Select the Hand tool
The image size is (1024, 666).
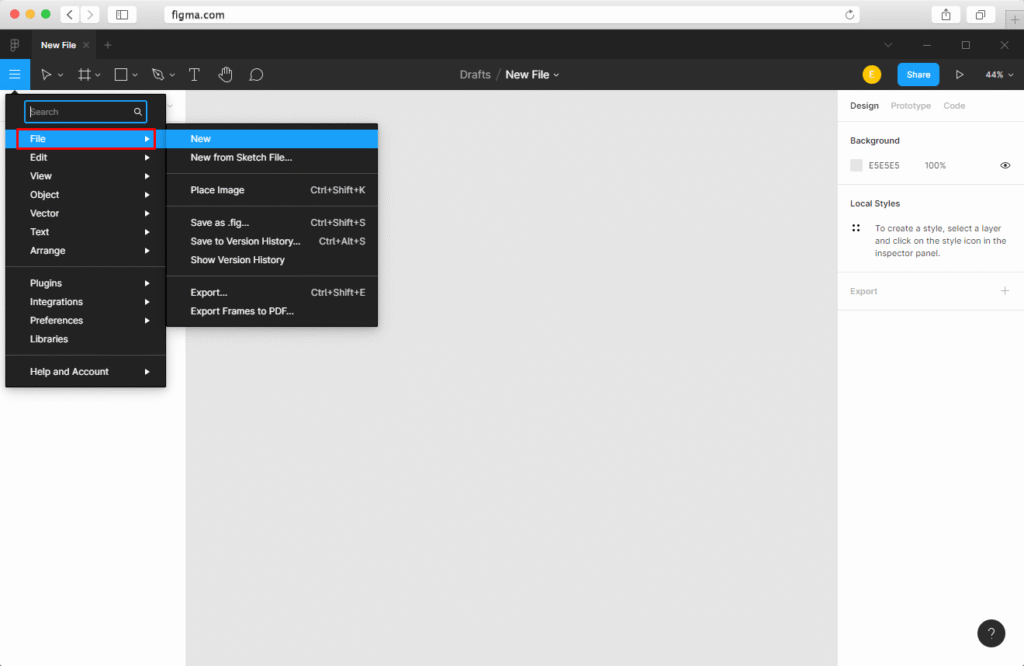225,75
